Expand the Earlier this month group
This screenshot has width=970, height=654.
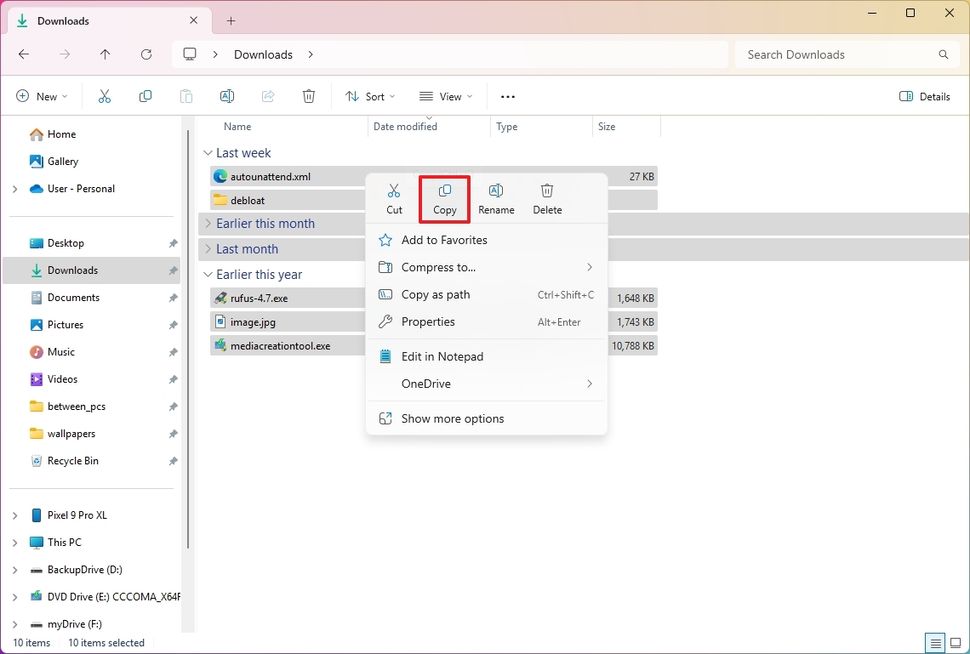pyautogui.click(x=208, y=224)
